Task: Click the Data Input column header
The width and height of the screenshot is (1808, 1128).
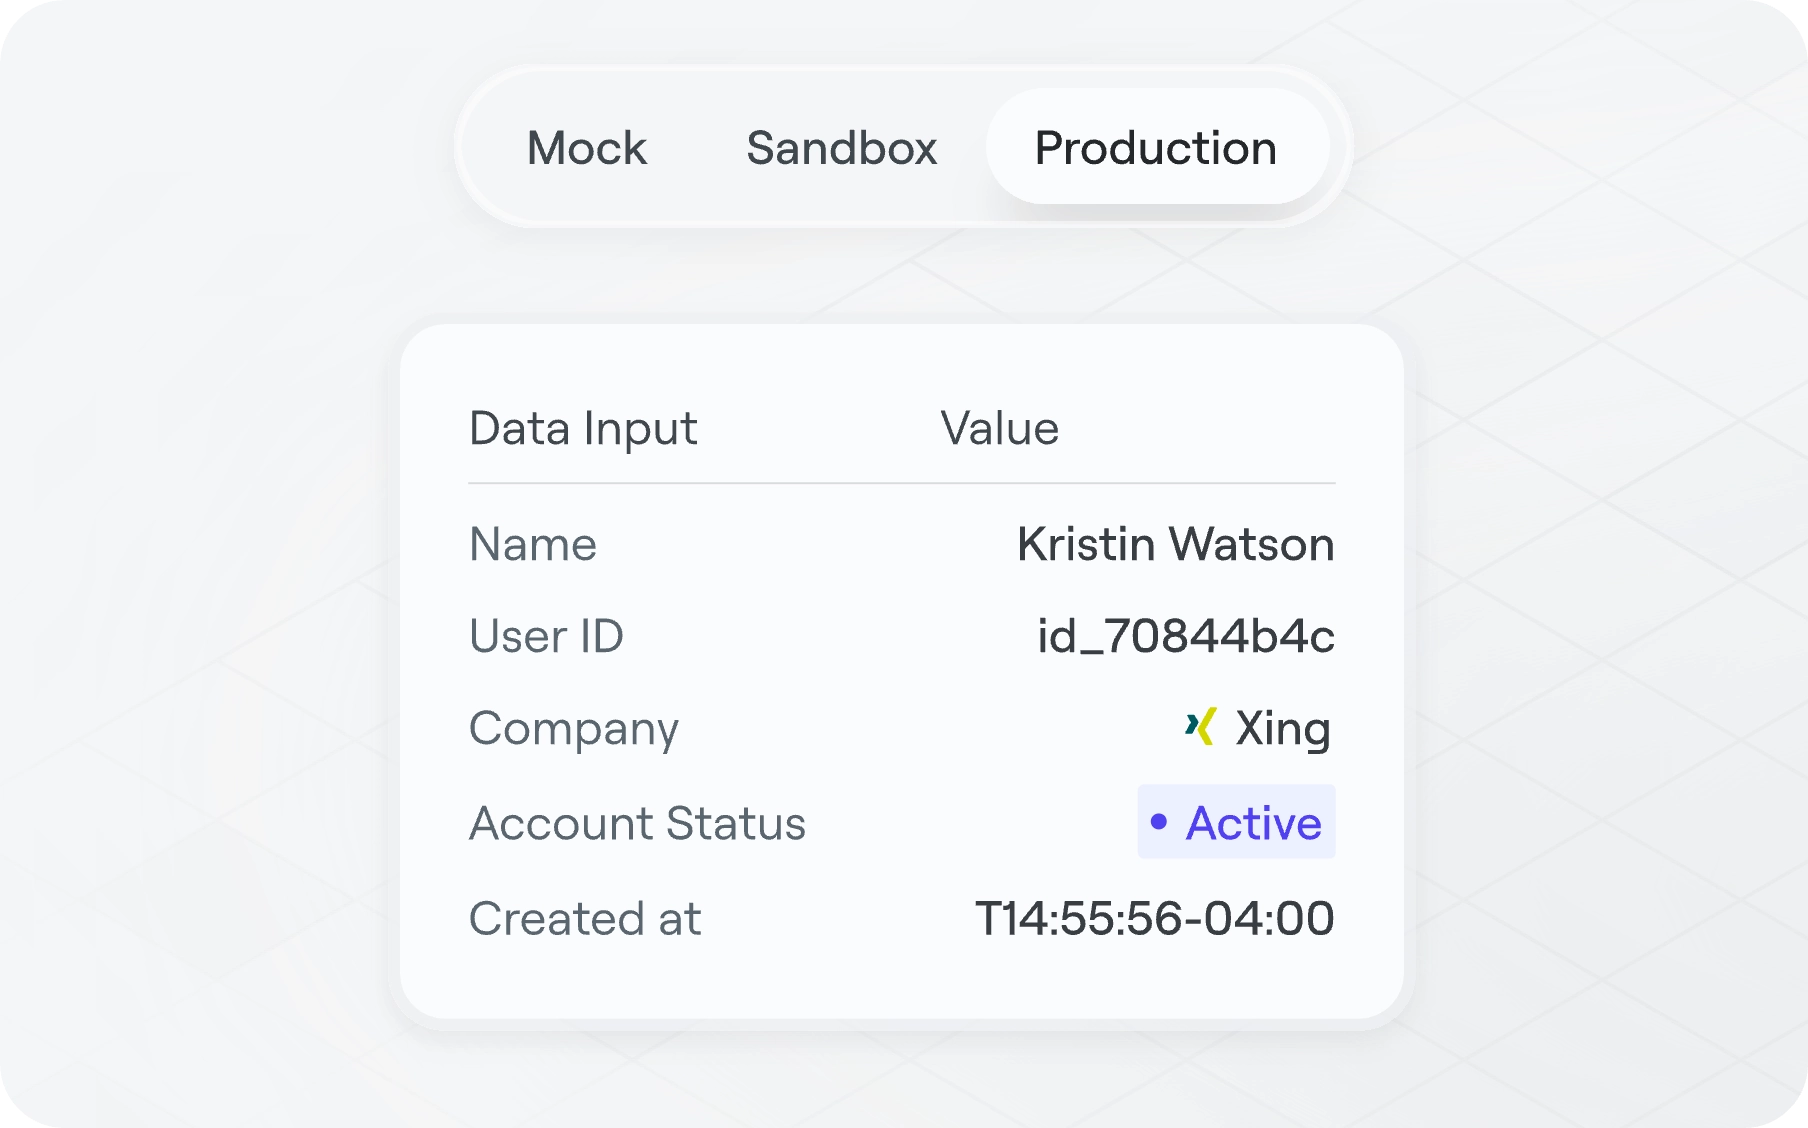Action: coord(585,428)
